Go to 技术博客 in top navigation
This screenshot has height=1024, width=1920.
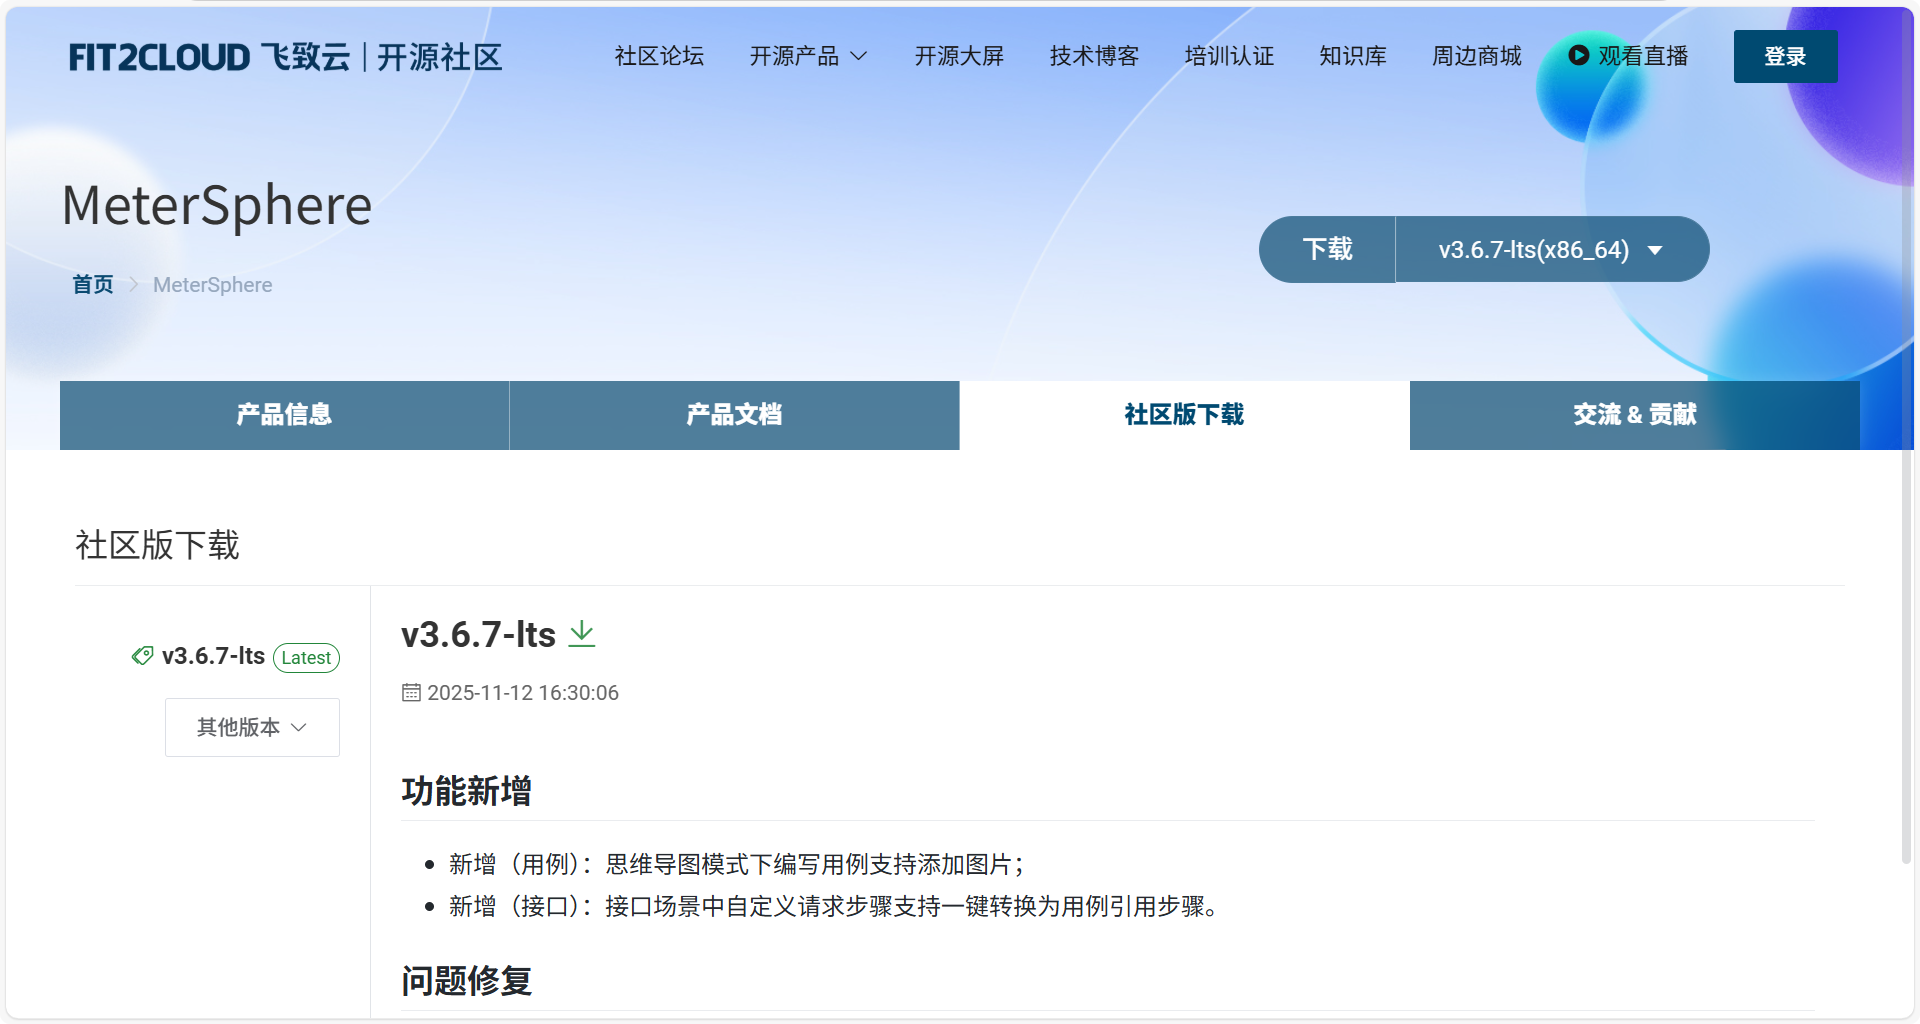coord(1094,56)
